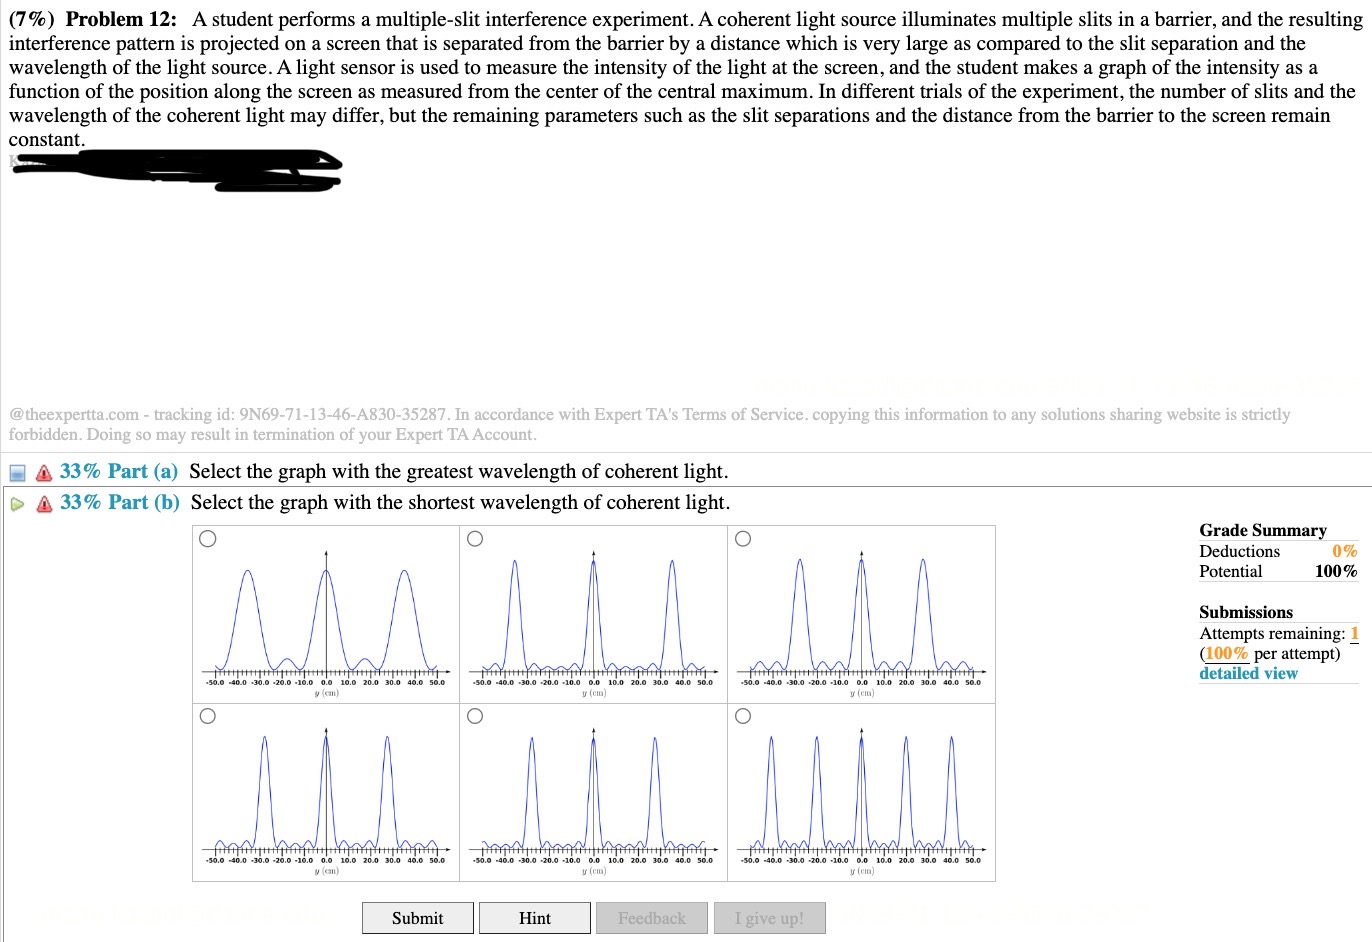Click the disabled Feedback button
1372x942 pixels.
click(x=651, y=917)
